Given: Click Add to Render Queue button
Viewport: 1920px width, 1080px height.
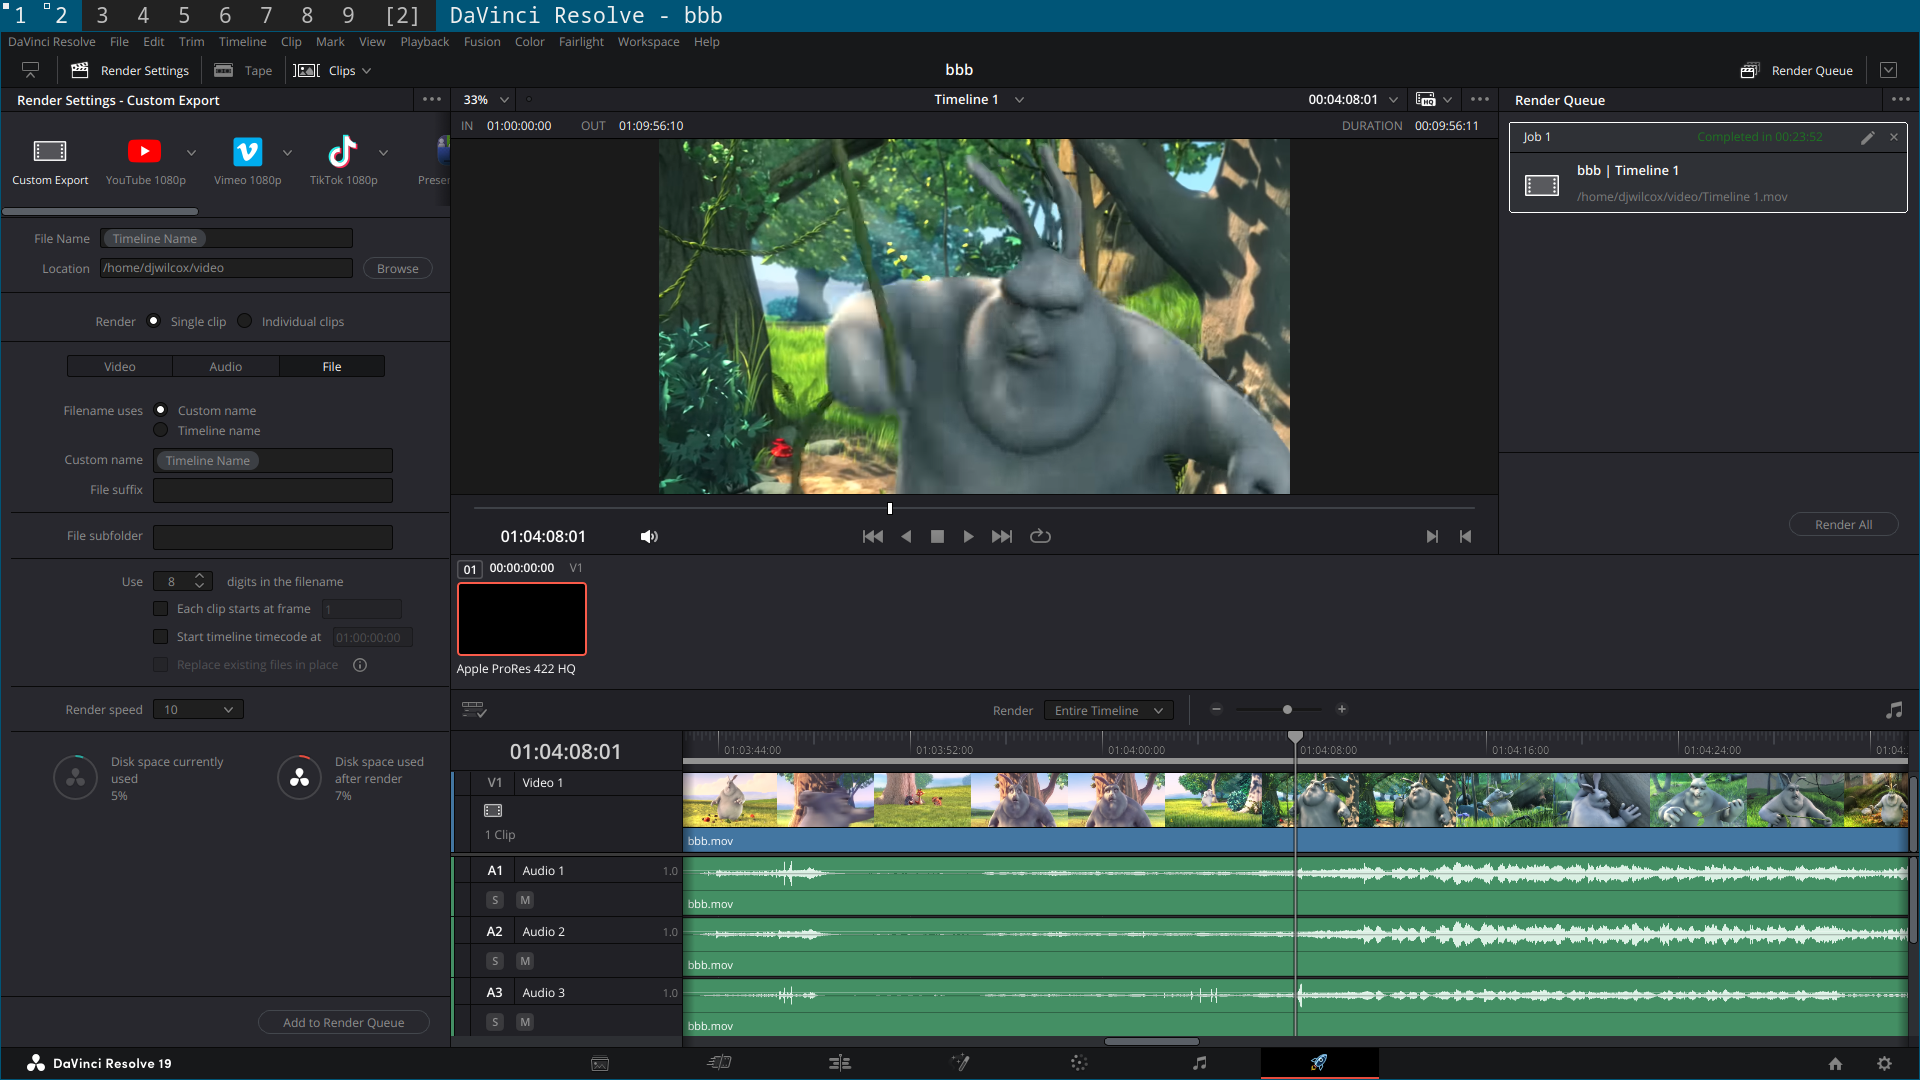Looking at the screenshot, I should point(343,1022).
